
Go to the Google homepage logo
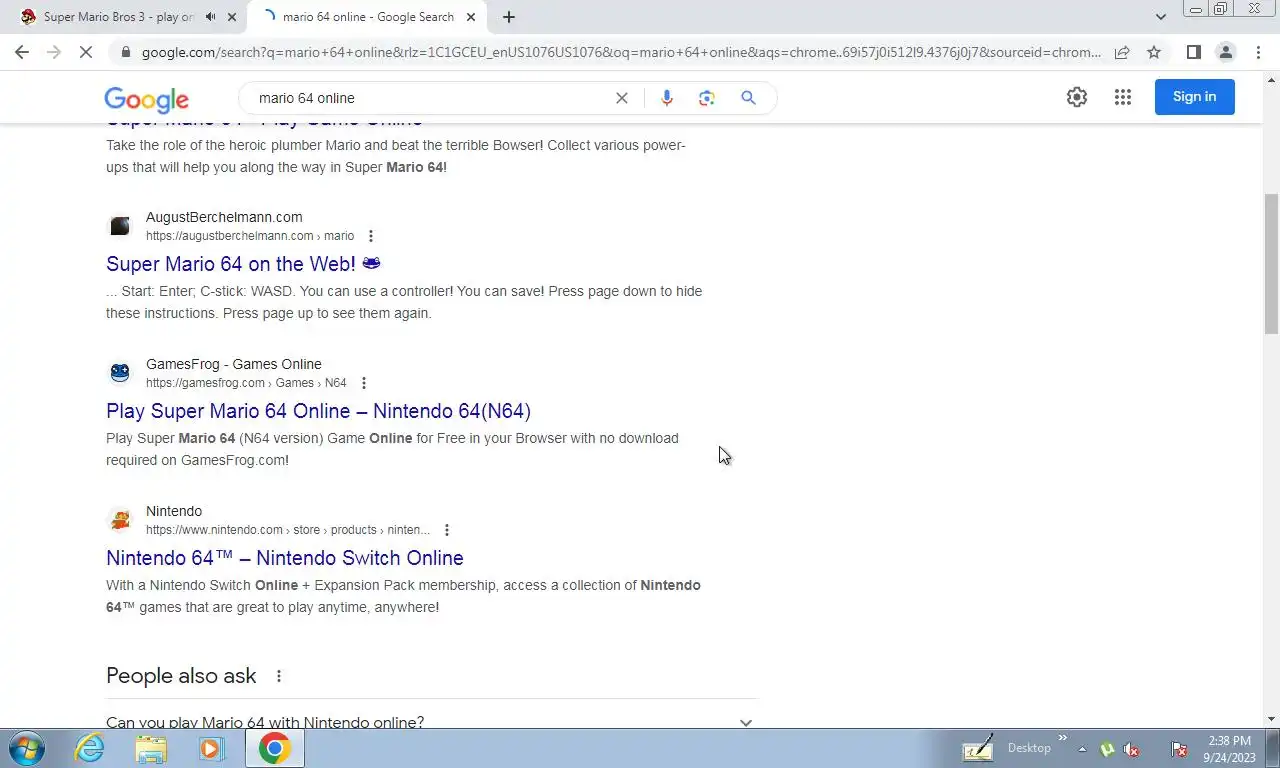pos(146,99)
